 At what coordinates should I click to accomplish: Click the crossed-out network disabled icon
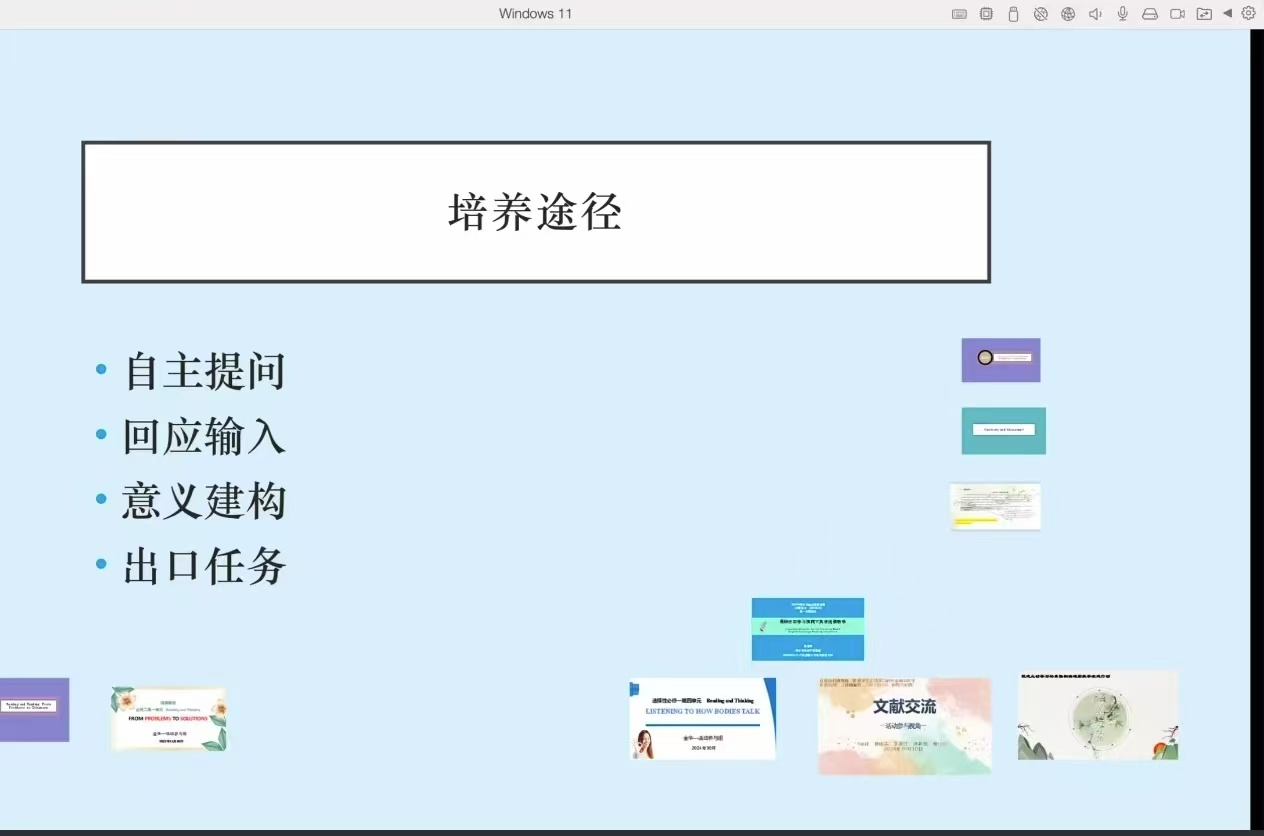pyautogui.click(x=1040, y=14)
